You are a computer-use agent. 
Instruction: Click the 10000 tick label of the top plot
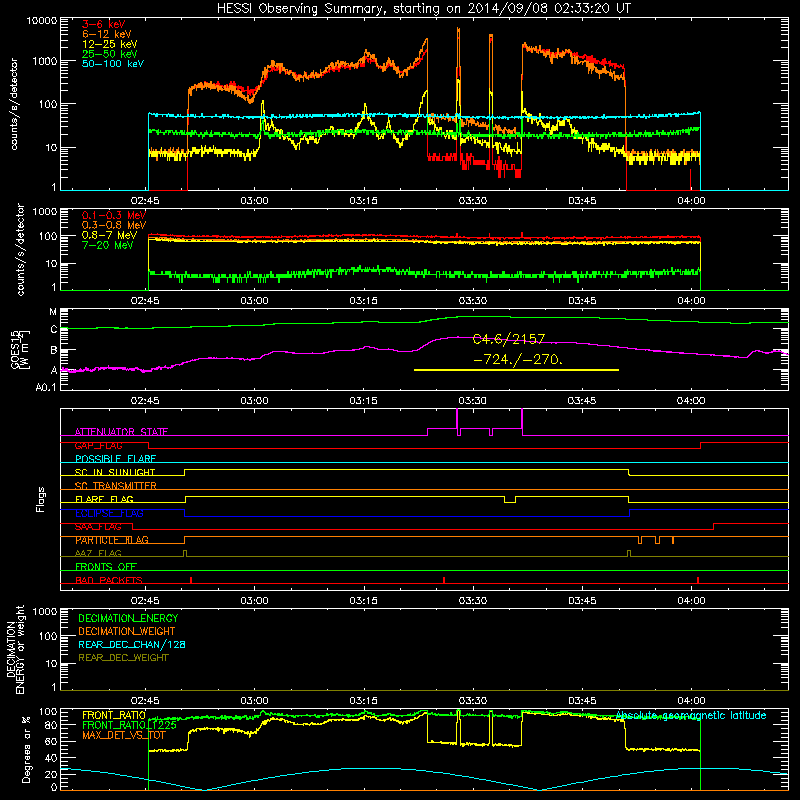[x=42, y=20]
